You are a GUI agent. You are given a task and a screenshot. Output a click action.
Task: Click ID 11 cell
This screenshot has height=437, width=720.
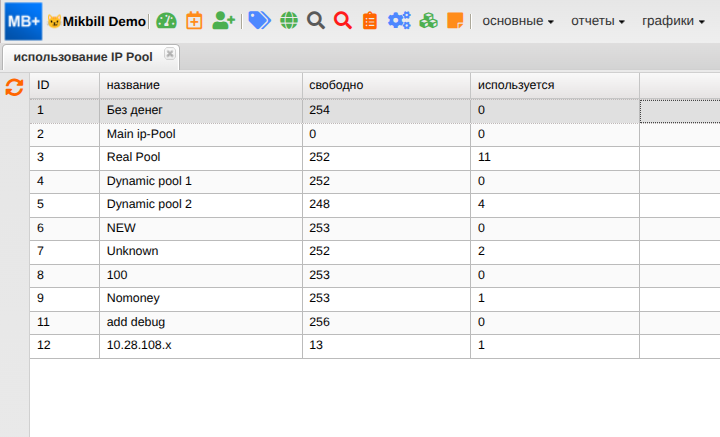(x=65, y=322)
